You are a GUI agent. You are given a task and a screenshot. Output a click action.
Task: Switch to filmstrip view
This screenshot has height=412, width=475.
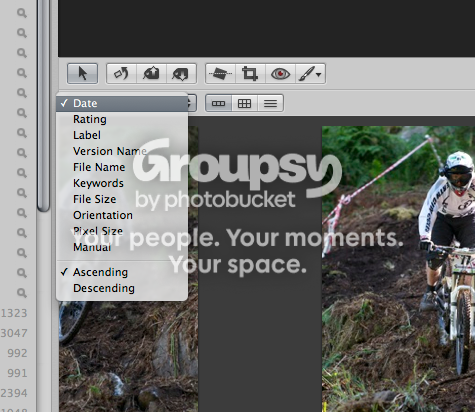[x=218, y=103]
